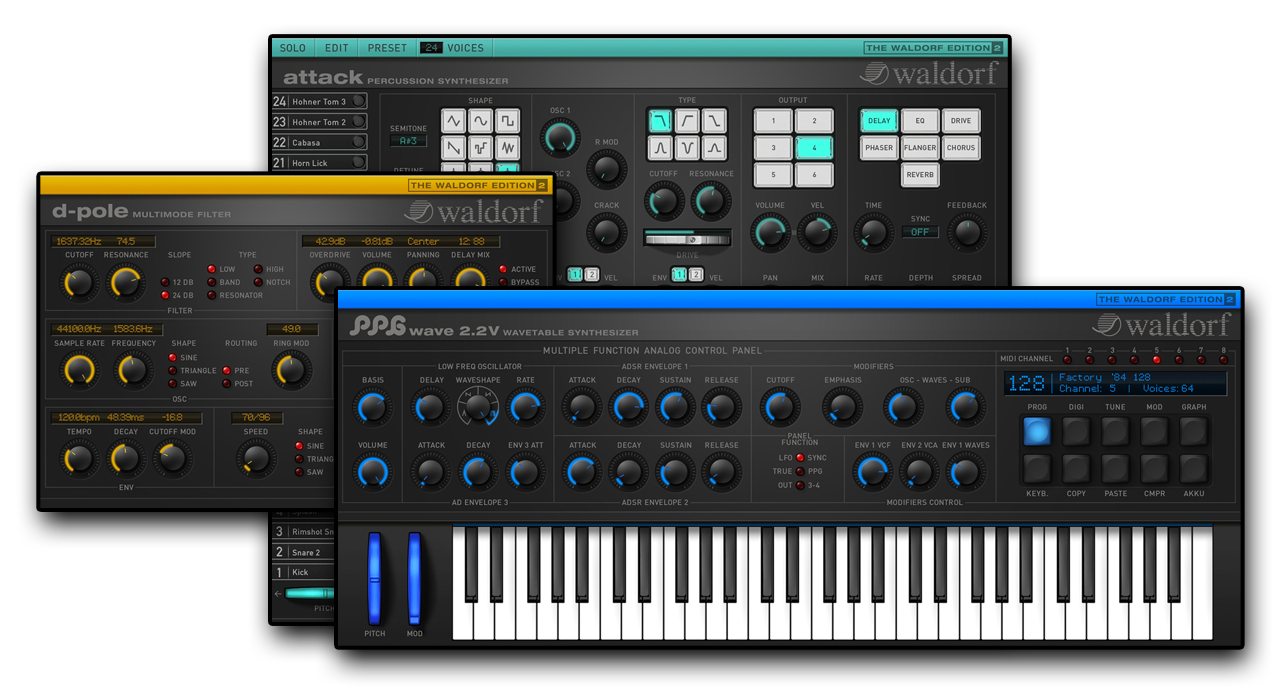
Task: Select output 2 button in Attack
Action: tap(814, 121)
